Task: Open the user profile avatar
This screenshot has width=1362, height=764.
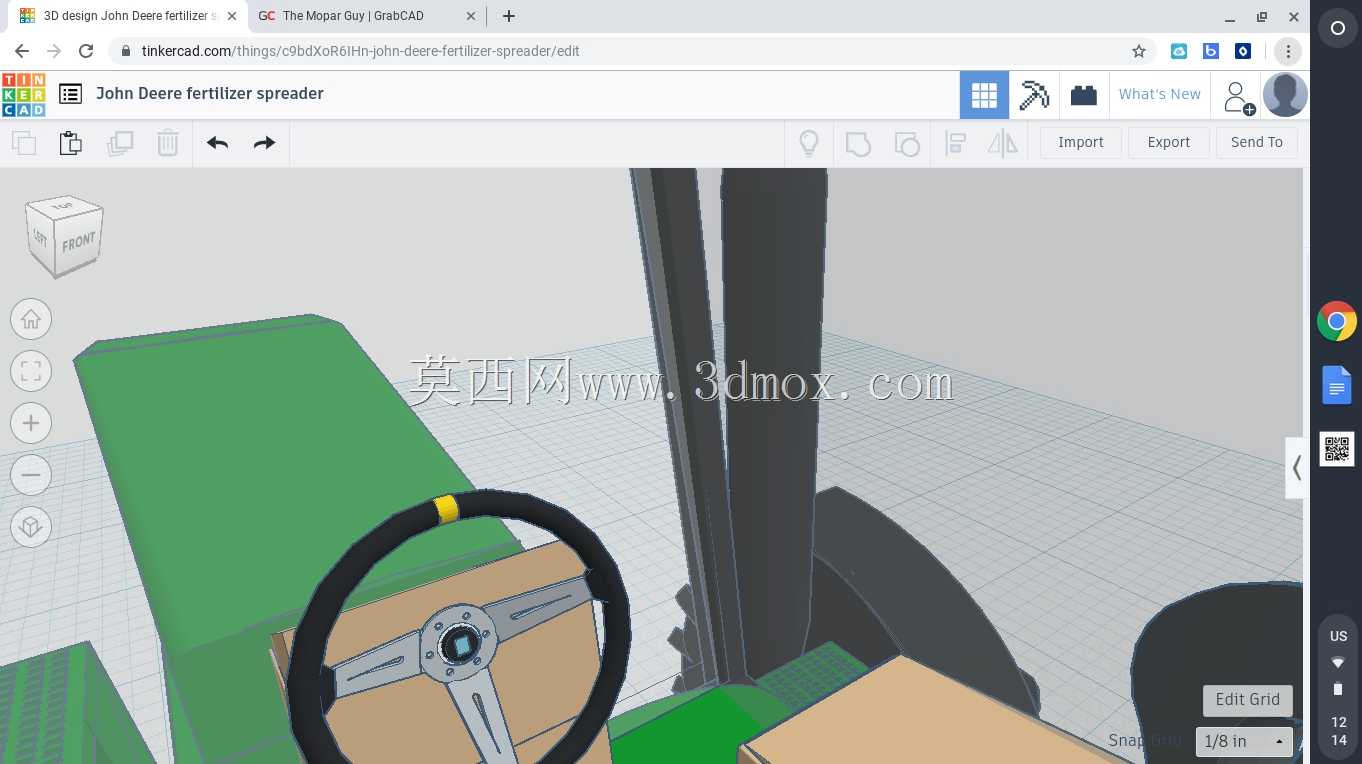Action: 1285,95
